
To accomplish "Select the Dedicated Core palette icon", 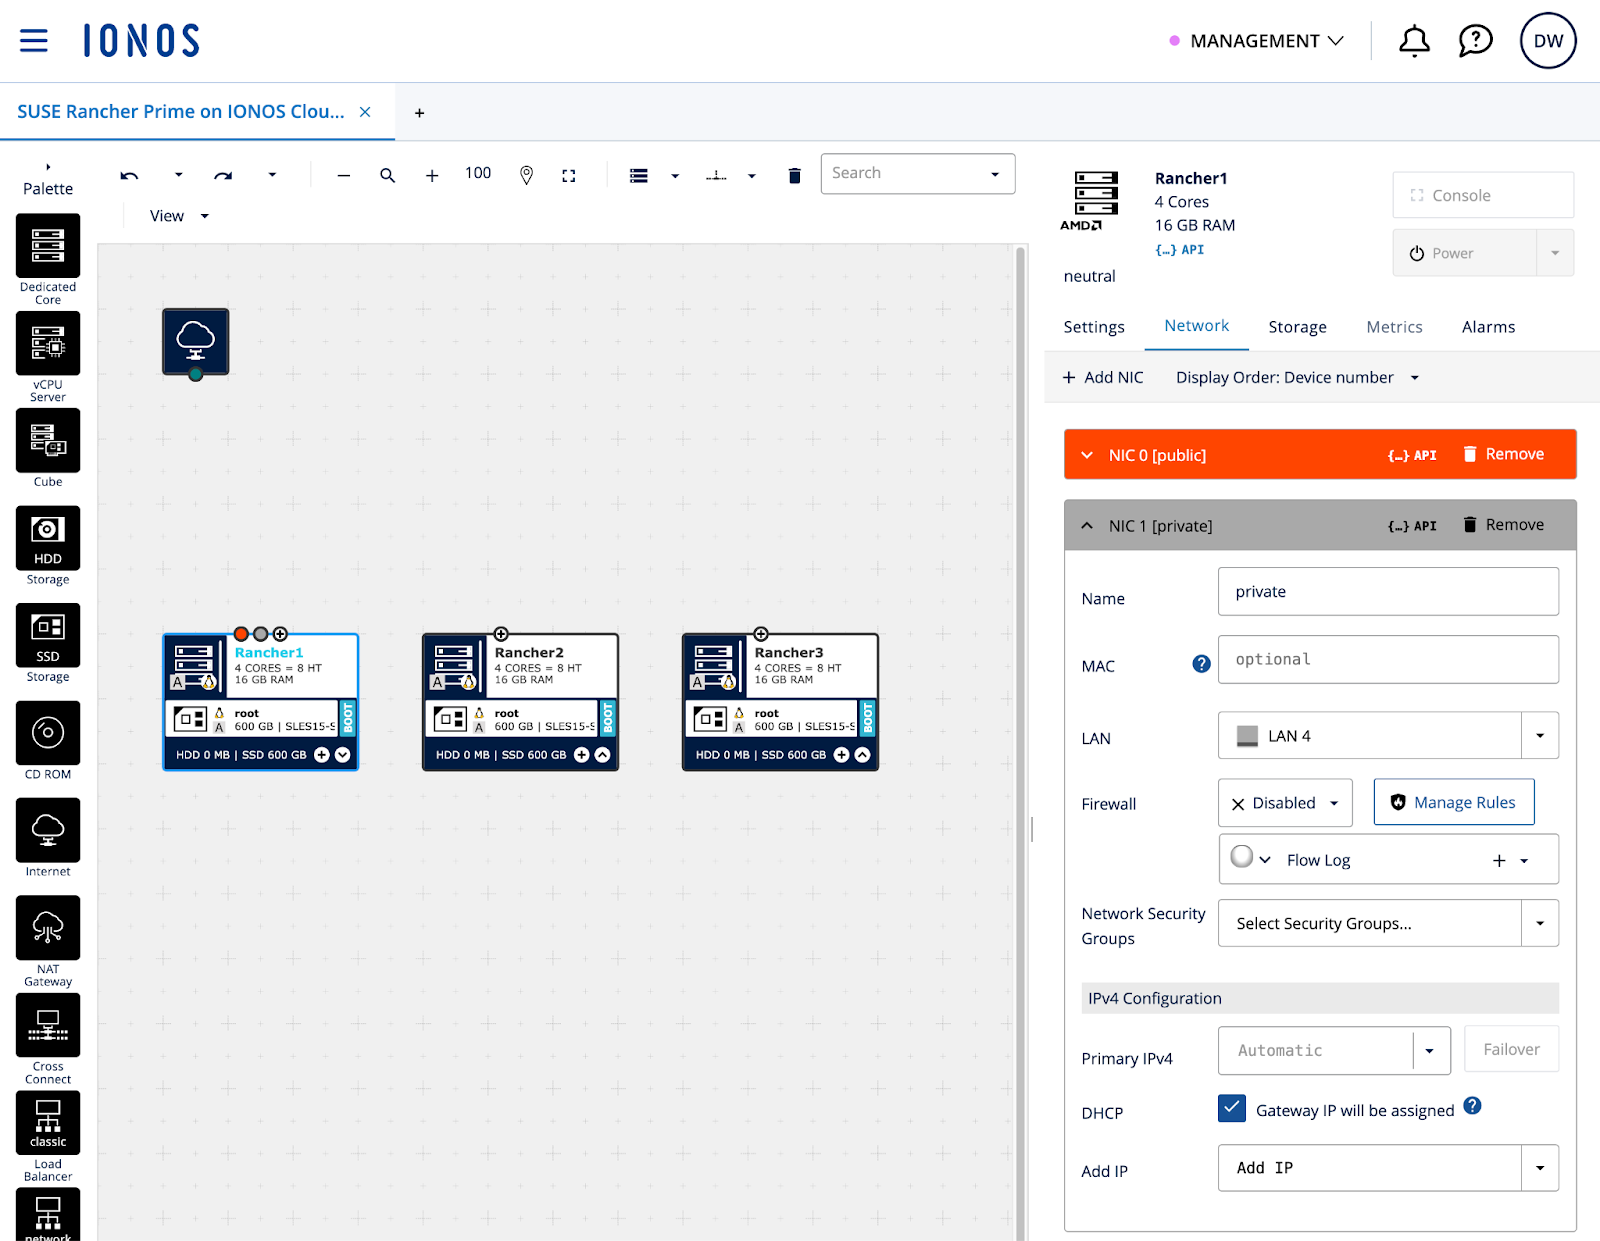I will coord(48,246).
